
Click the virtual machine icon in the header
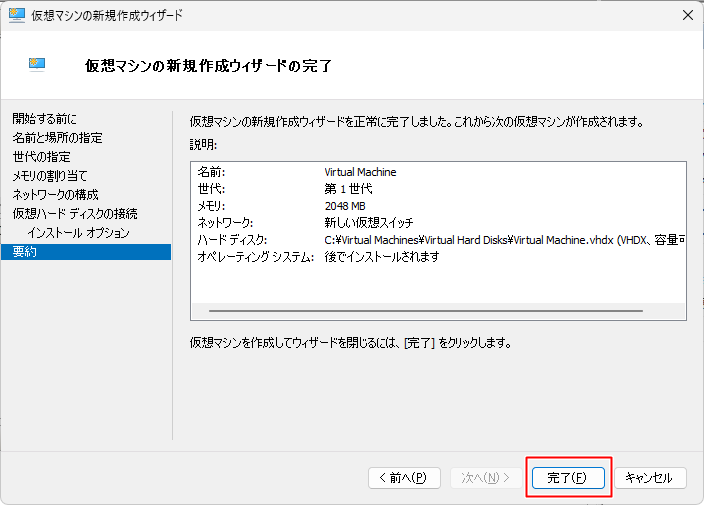pyautogui.click(x=39, y=66)
